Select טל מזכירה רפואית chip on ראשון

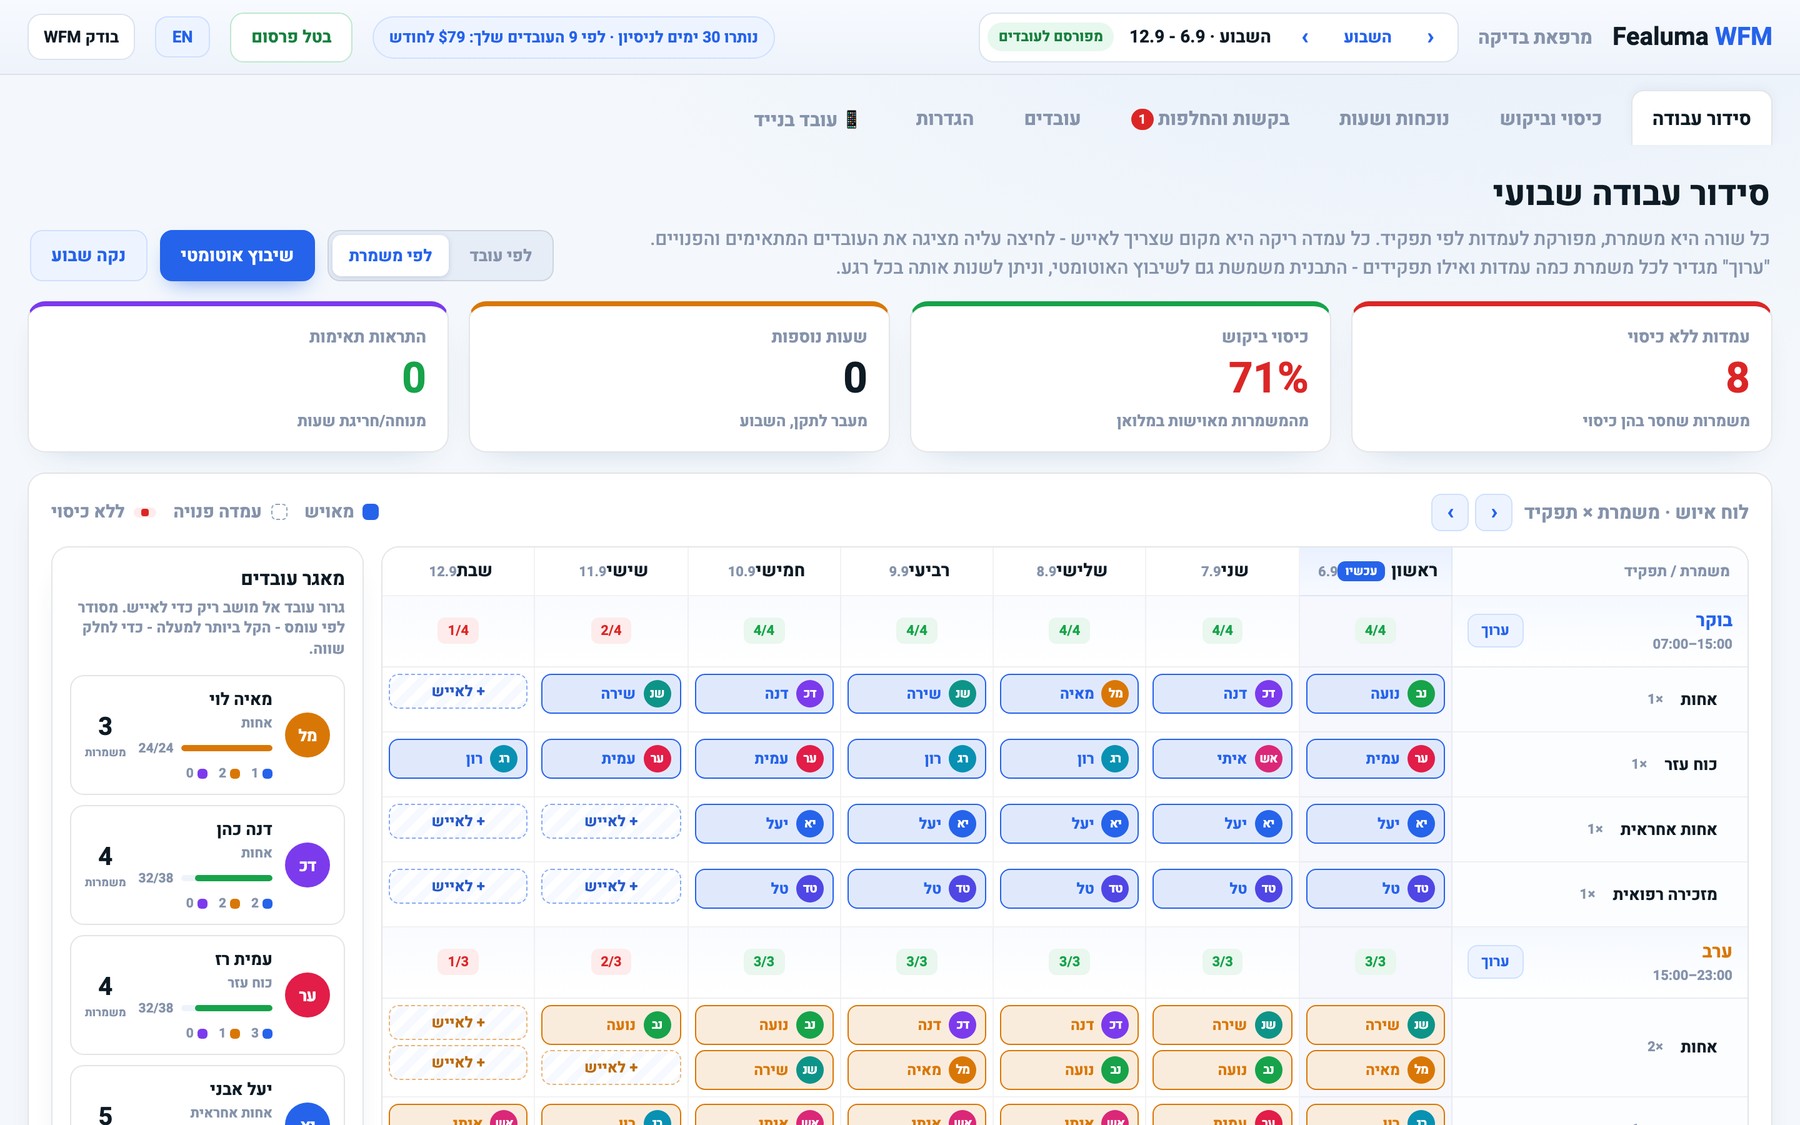[1375, 889]
